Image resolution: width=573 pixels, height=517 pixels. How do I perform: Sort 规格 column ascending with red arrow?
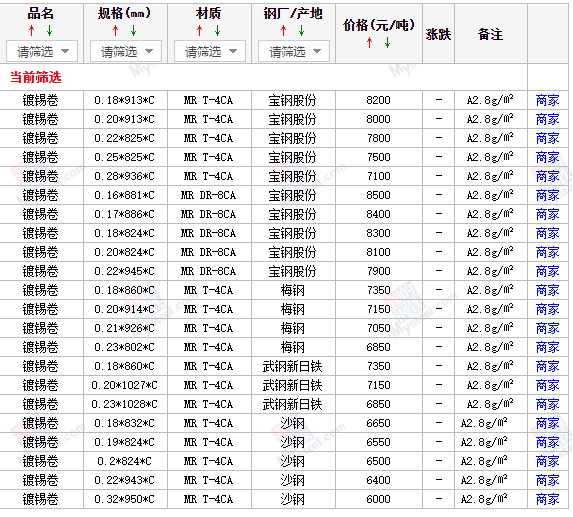point(116,31)
